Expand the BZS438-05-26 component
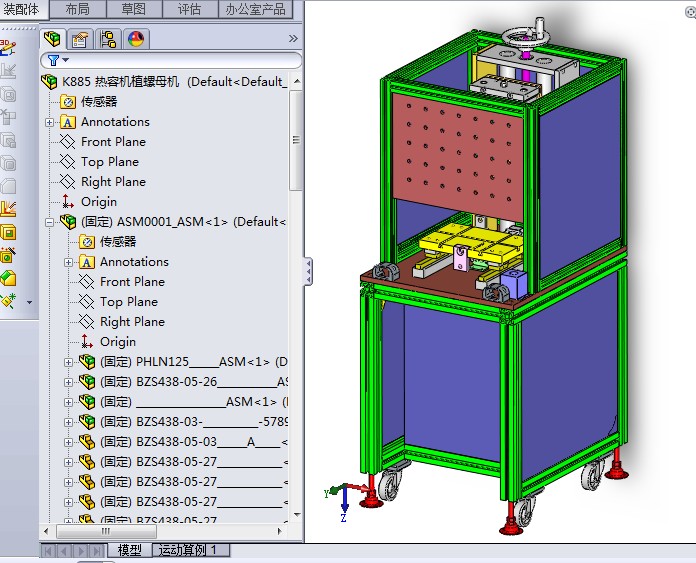 point(68,382)
